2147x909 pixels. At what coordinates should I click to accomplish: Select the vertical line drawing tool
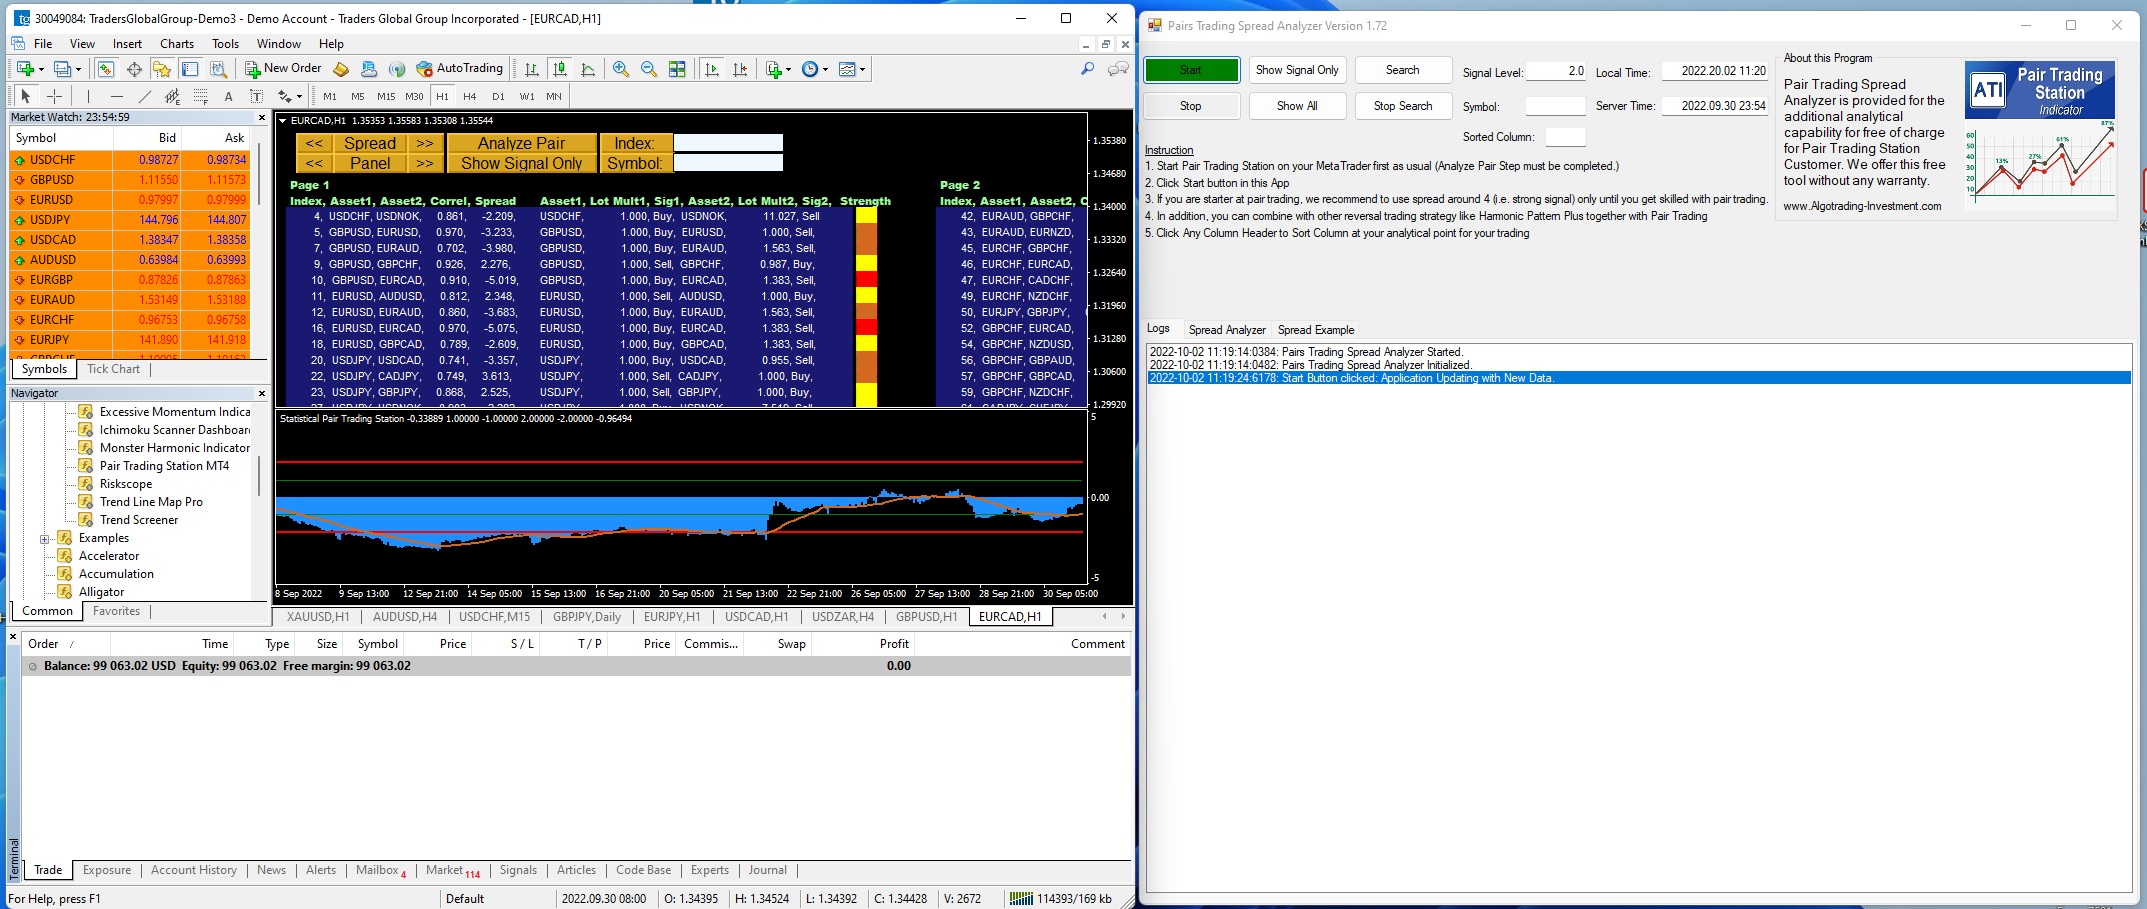click(x=88, y=96)
